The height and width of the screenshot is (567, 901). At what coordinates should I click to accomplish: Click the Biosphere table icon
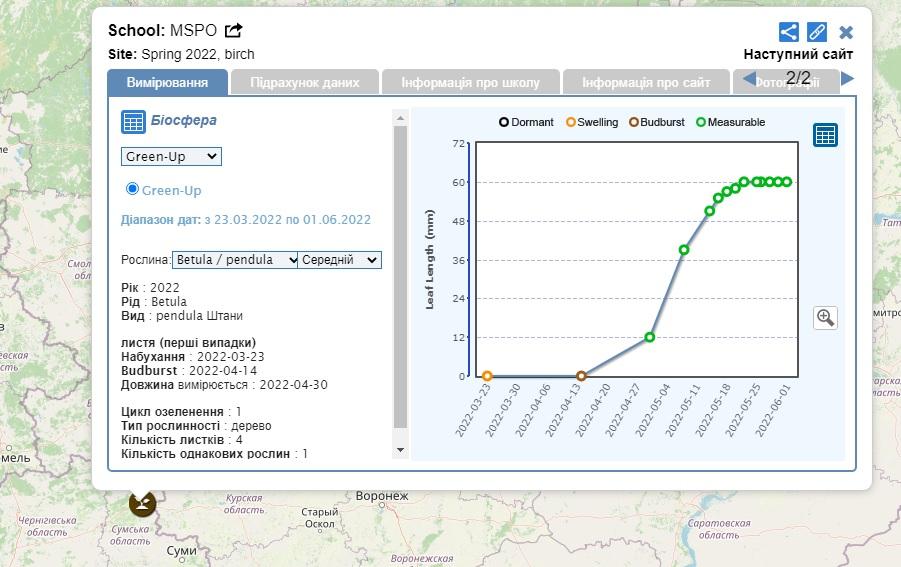[x=133, y=122]
